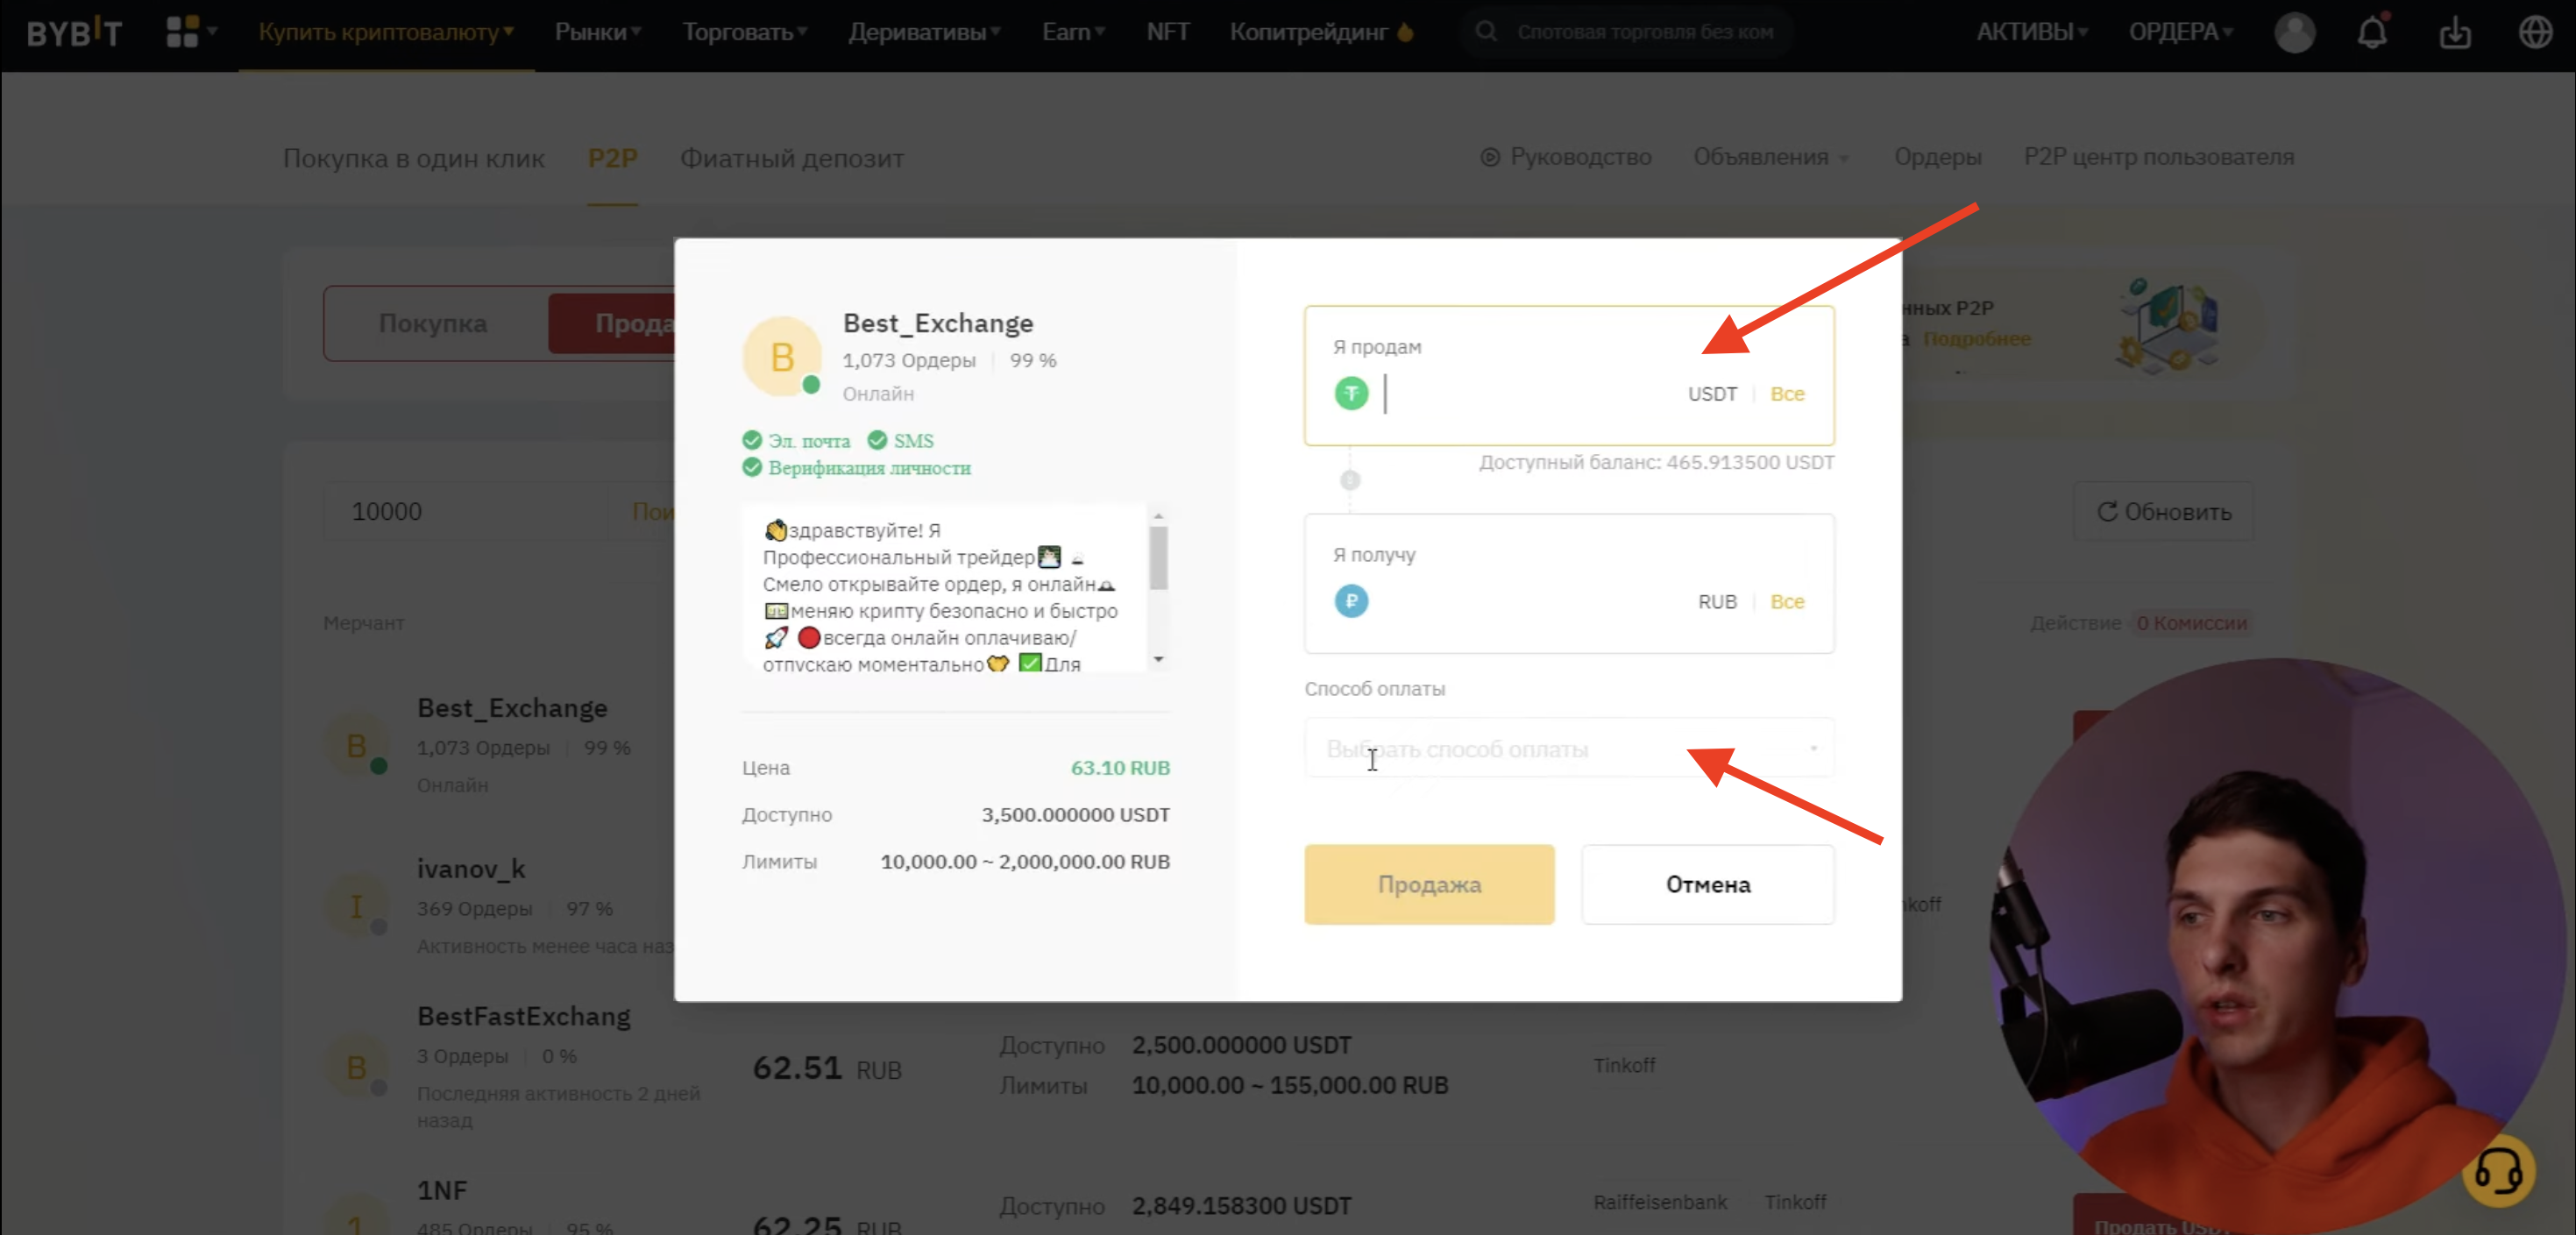This screenshot has width=2576, height=1235.
Task: Click the Best_Exchange avatar in dialog
Action: (782, 357)
